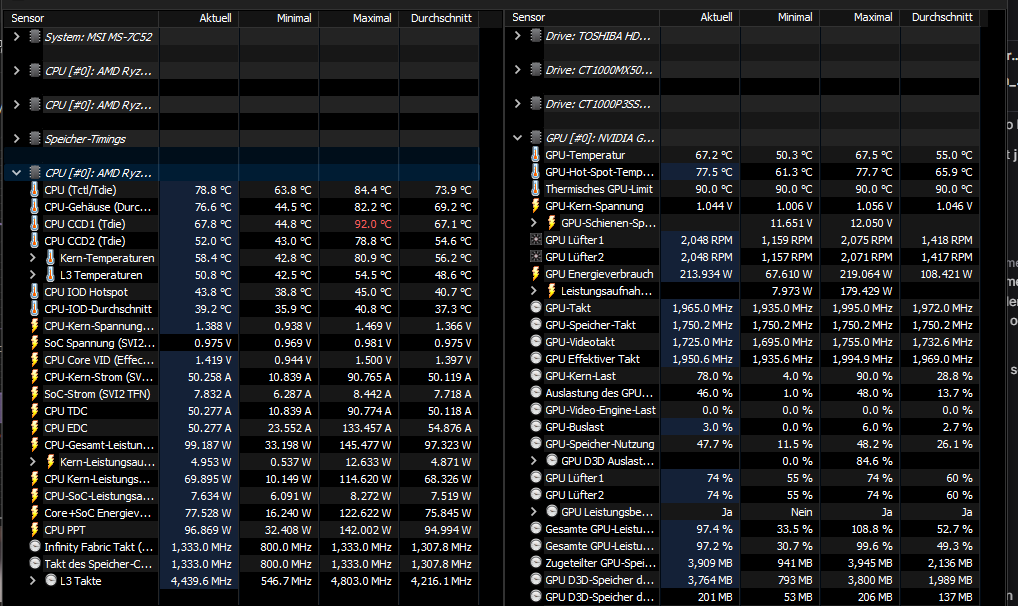This screenshot has height=606, width=1018.
Task: Select the SoC-Strom (SVI2 TFN) row
Action: (x=242, y=394)
